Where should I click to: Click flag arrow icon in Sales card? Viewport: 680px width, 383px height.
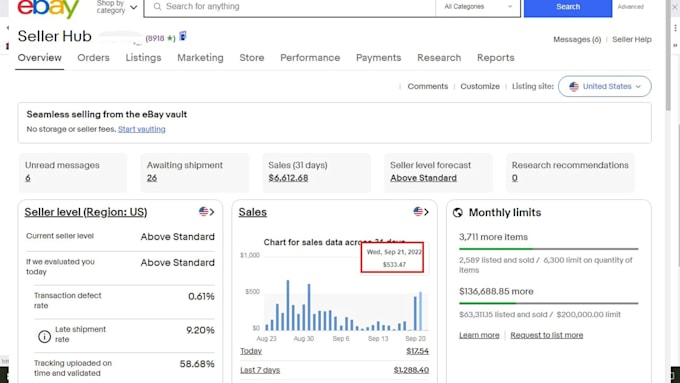(x=421, y=212)
